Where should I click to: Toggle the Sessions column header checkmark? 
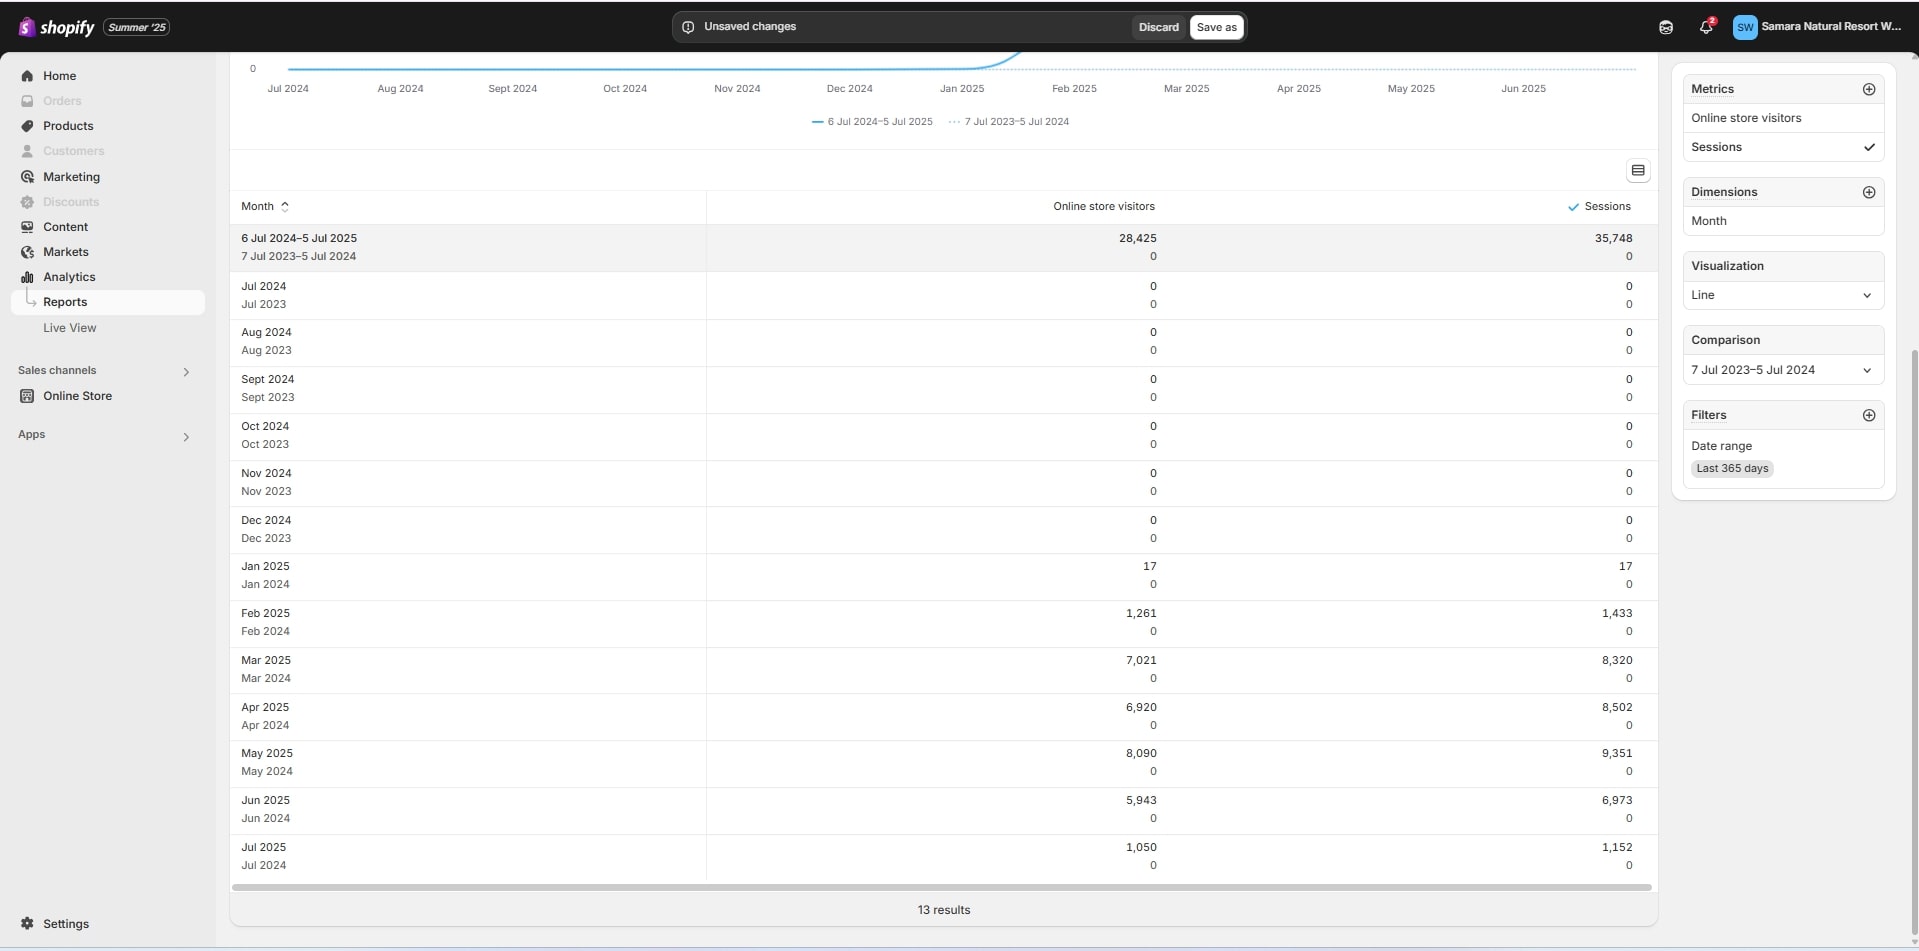coord(1573,207)
